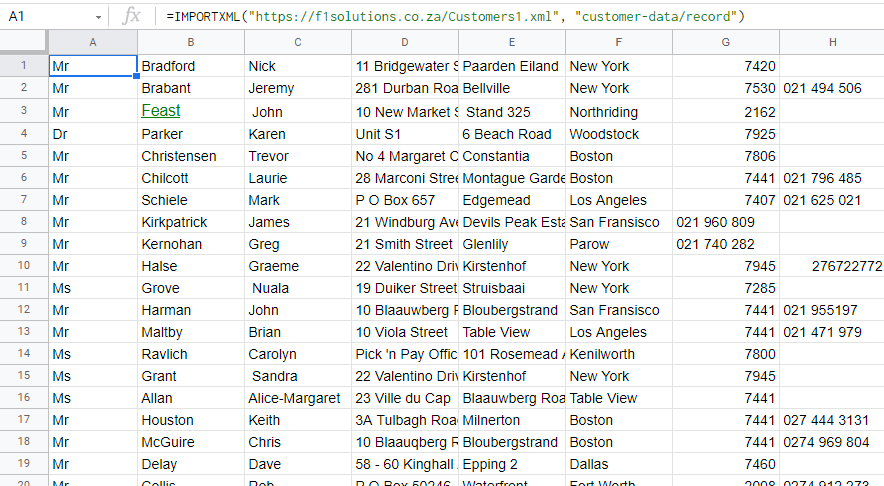Viewport: 884px width, 486px height.
Task: Select the Kirkpatrick surname cell
Action: (x=191, y=222)
